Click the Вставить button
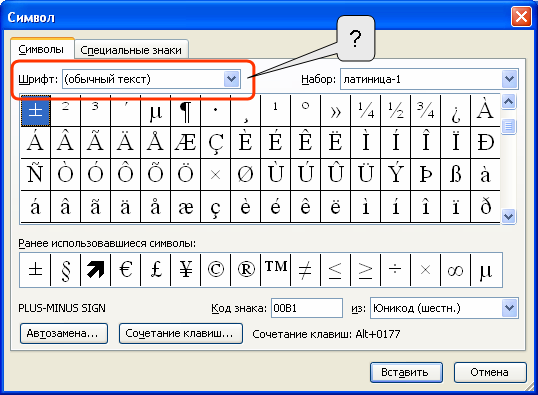Viewport: 538px width, 395px height. point(406,372)
